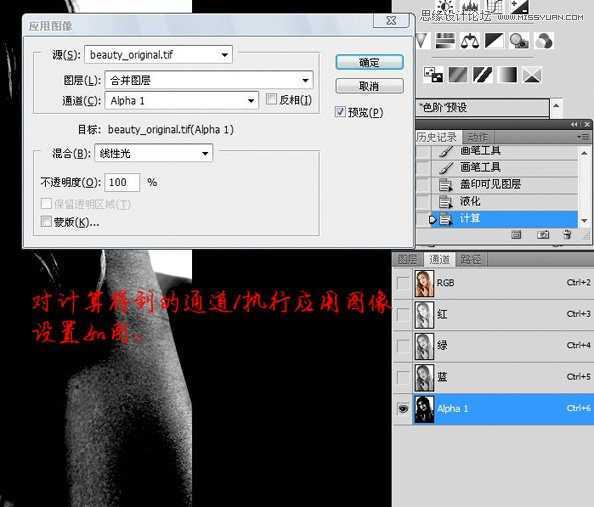Select the 液化 history state

click(x=504, y=202)
